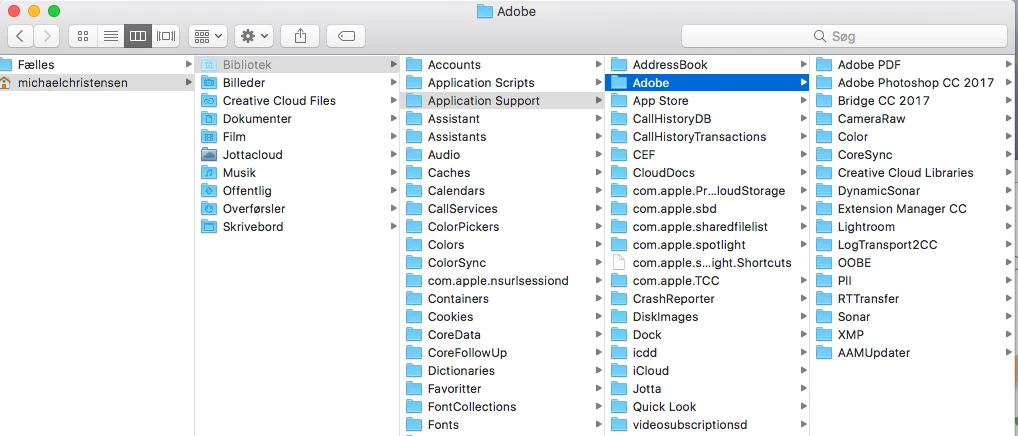Select the App Store folder
This screenshot has width=1018, height=436.
707,101
